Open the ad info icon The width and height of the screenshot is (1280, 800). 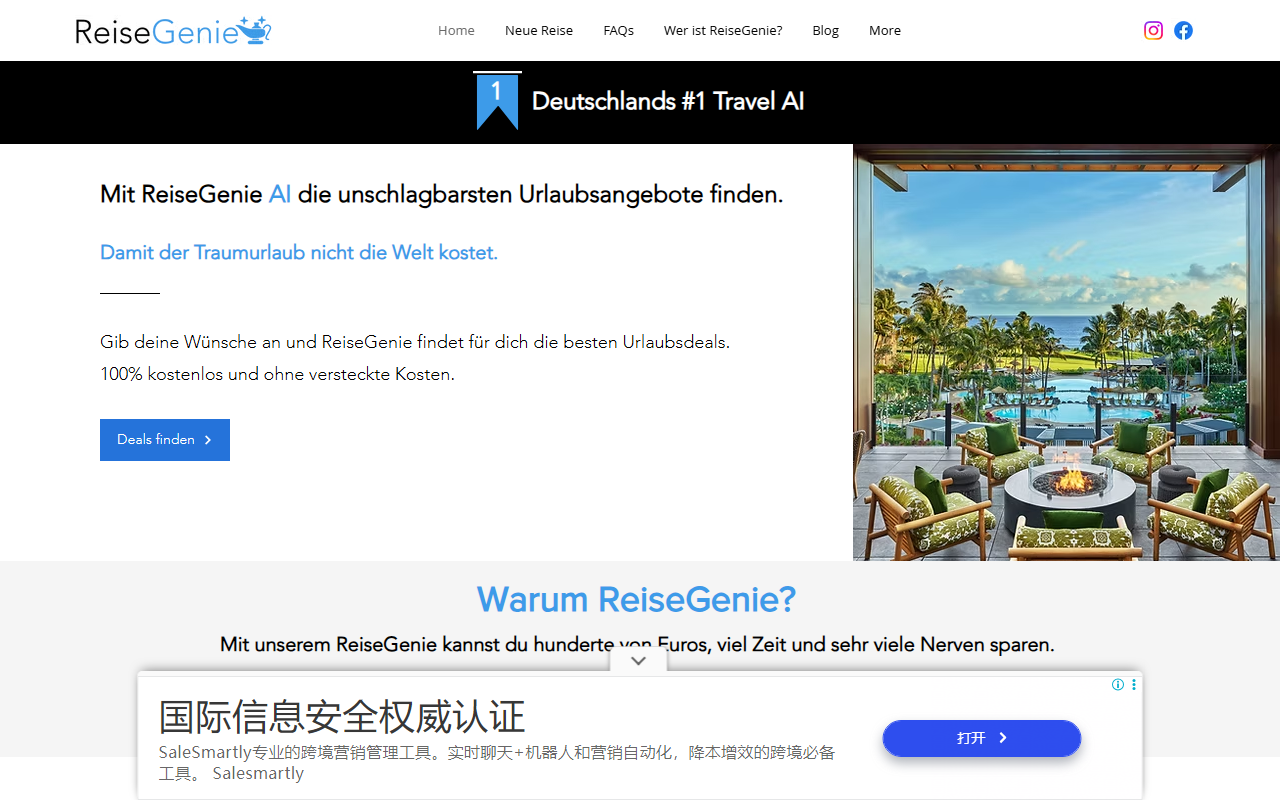click(1118, 685)
